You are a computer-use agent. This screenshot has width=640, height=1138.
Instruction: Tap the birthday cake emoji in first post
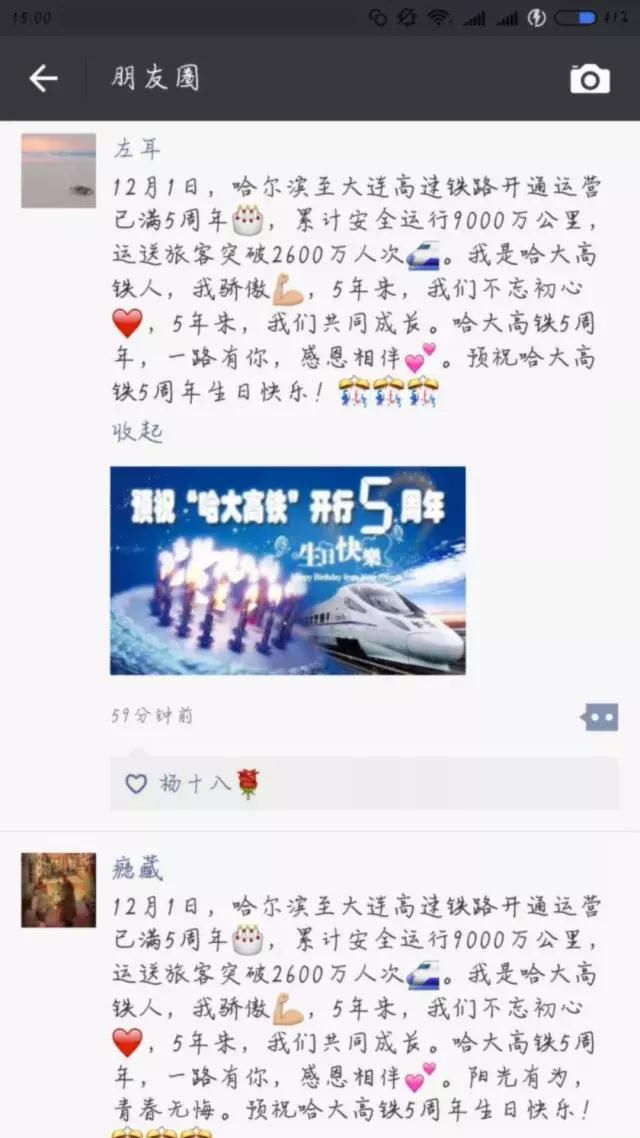click(247, 220)
